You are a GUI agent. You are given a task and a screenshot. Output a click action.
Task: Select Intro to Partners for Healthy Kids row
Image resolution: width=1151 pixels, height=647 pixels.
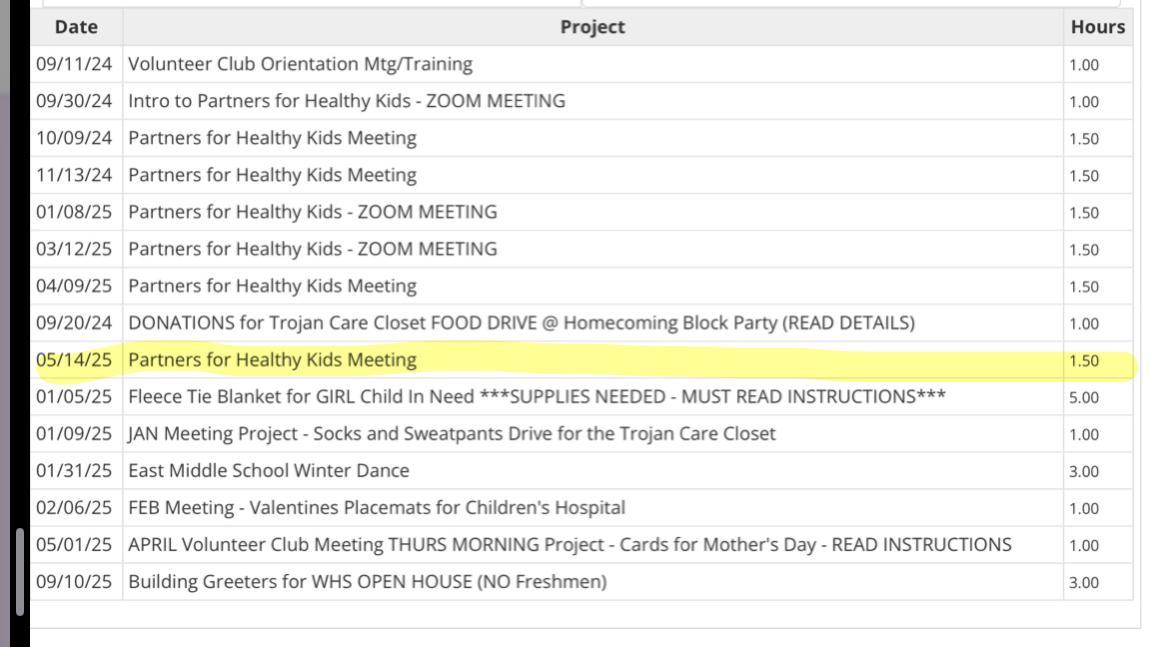pos(346,101)
